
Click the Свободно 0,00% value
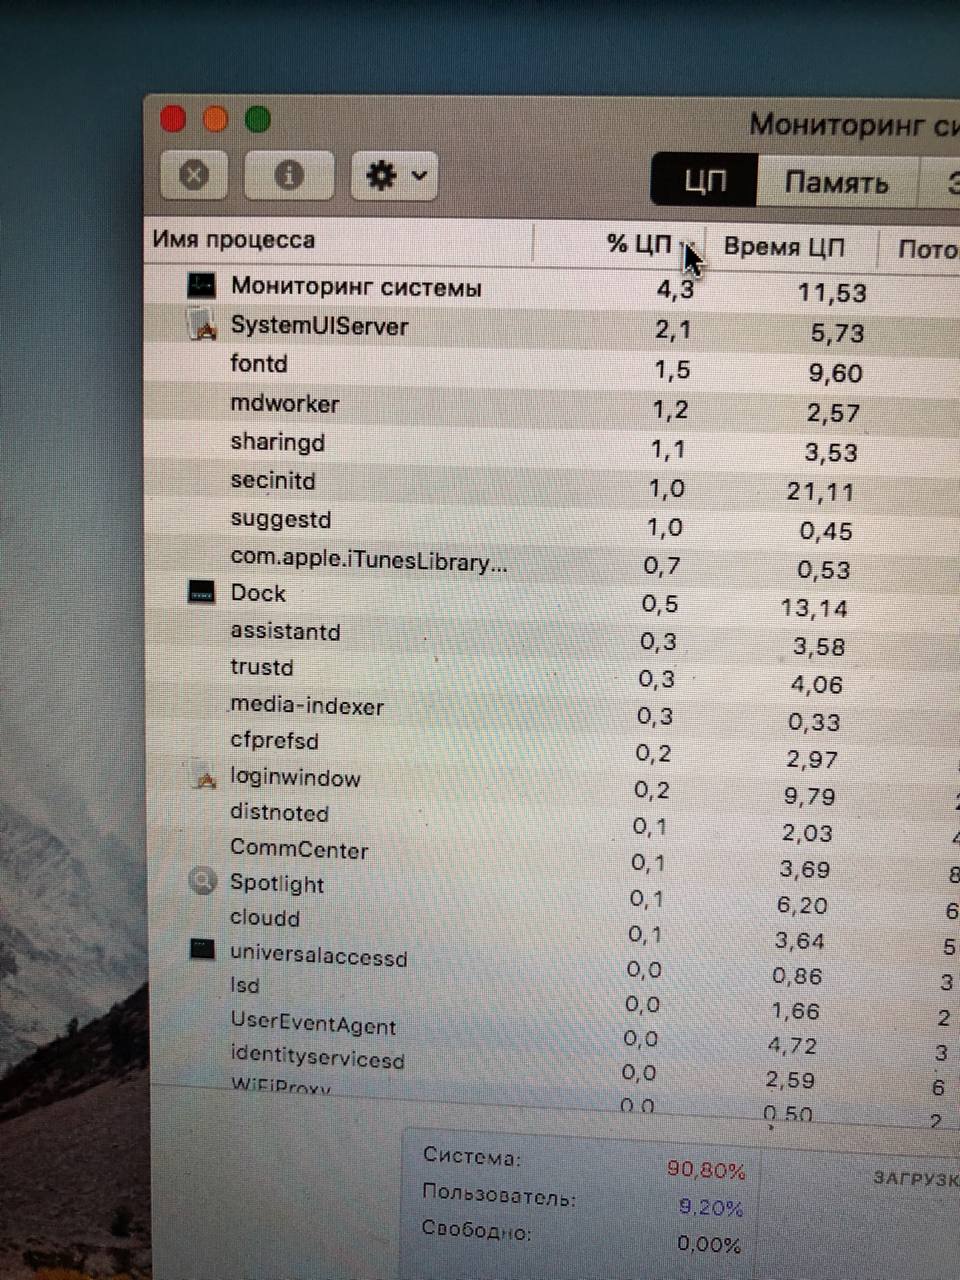[x=709, y=1245]
